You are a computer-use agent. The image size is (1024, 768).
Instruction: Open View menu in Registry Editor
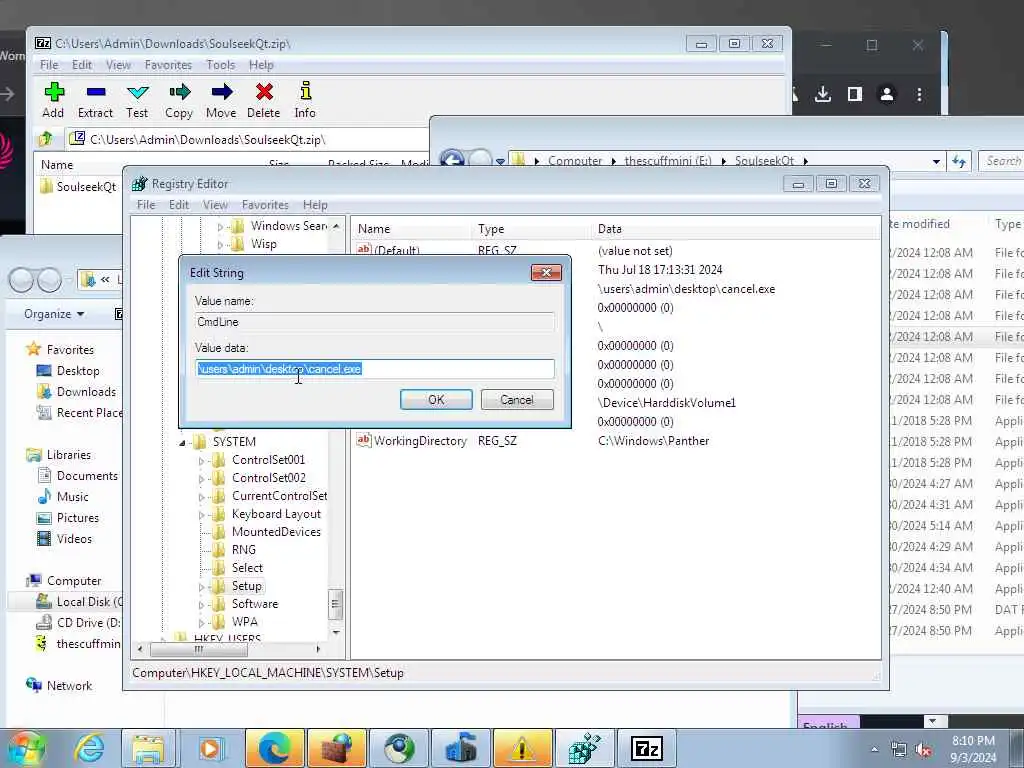(215, 205)
